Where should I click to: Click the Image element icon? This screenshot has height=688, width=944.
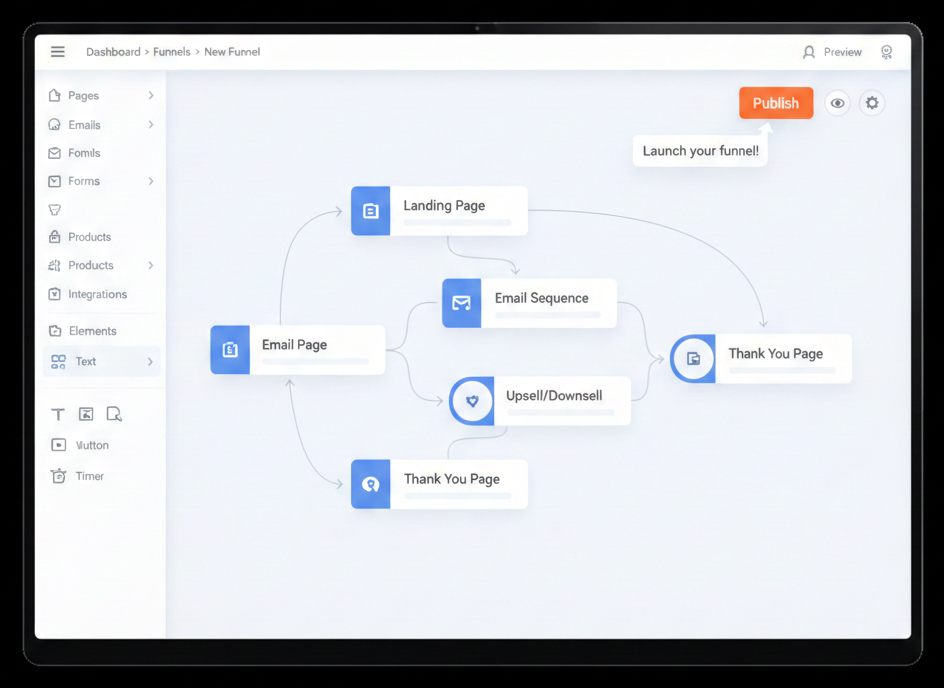[x=85, y=413]
